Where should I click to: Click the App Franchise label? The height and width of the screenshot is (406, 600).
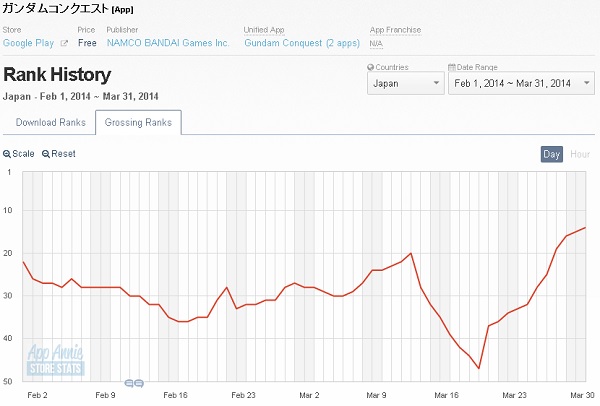coord(395,30)
